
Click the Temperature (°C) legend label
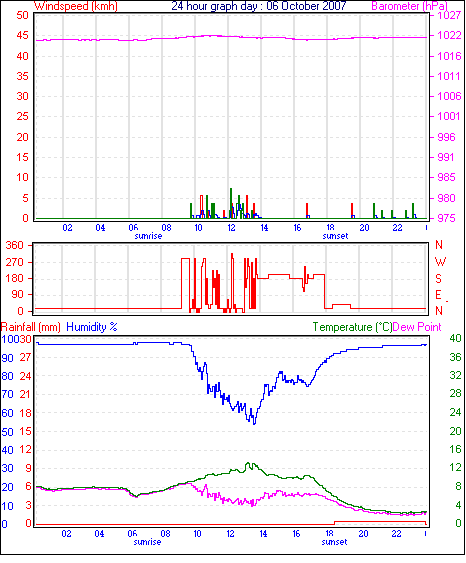click(352, 327)
